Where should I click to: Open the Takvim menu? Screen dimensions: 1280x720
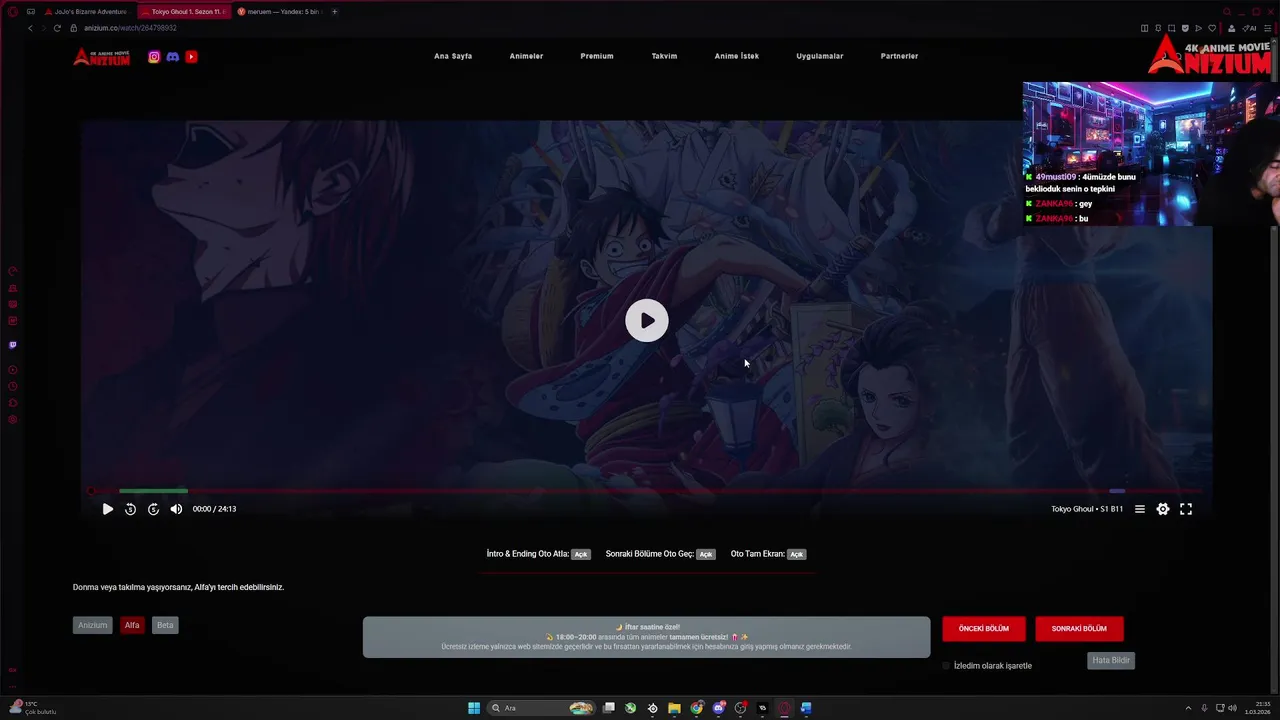(x=664, y=56)
